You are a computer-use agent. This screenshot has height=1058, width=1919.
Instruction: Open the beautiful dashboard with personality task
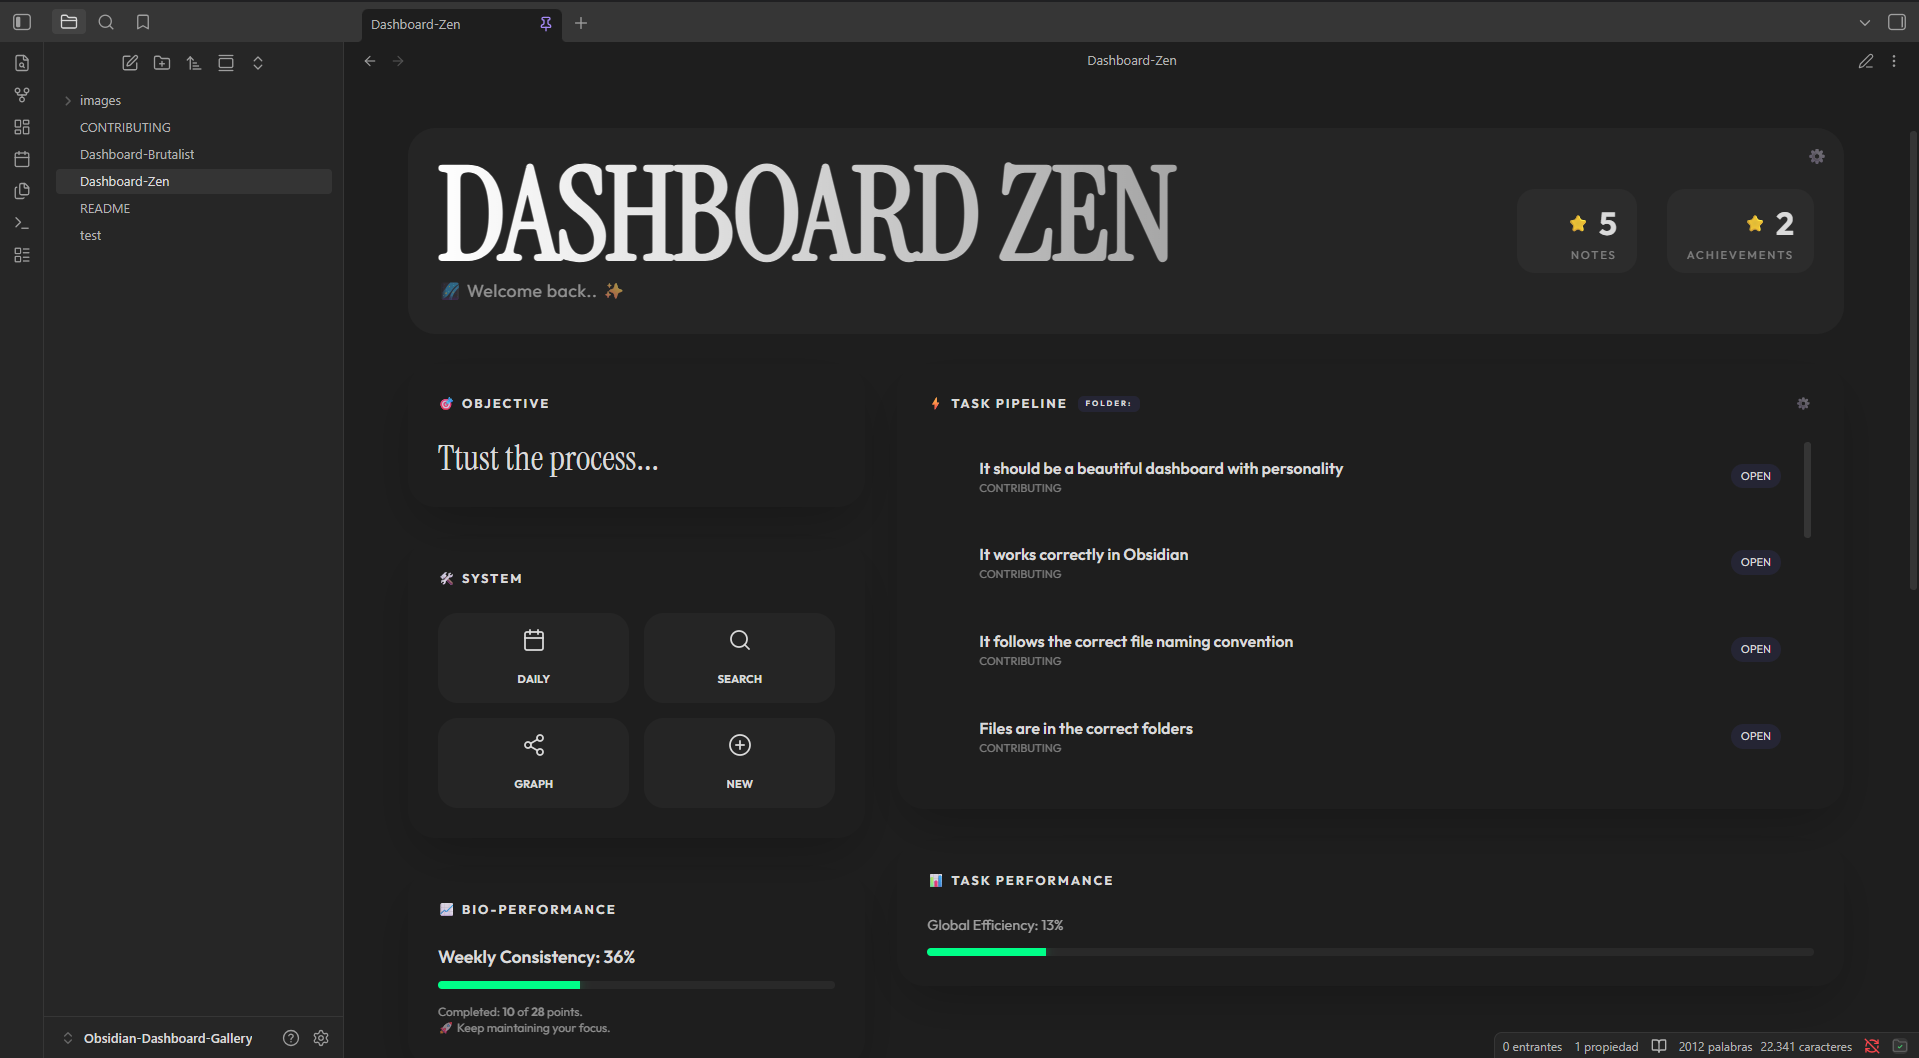point(1755,476)
